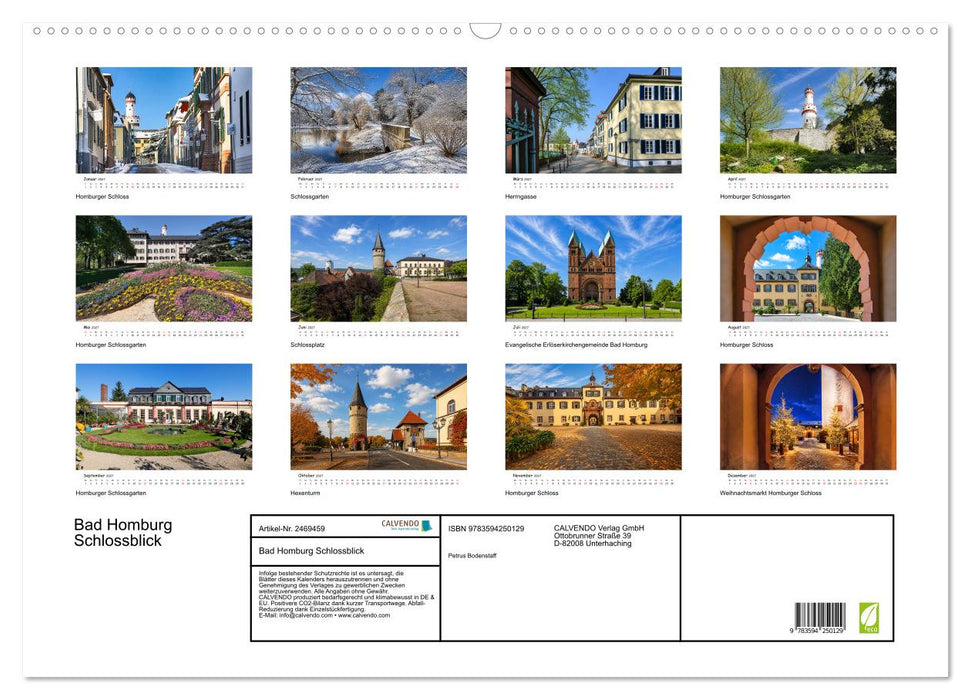
Task: Click 'Artikel-Nr. 2469459' text
Action: coord(292,529)
